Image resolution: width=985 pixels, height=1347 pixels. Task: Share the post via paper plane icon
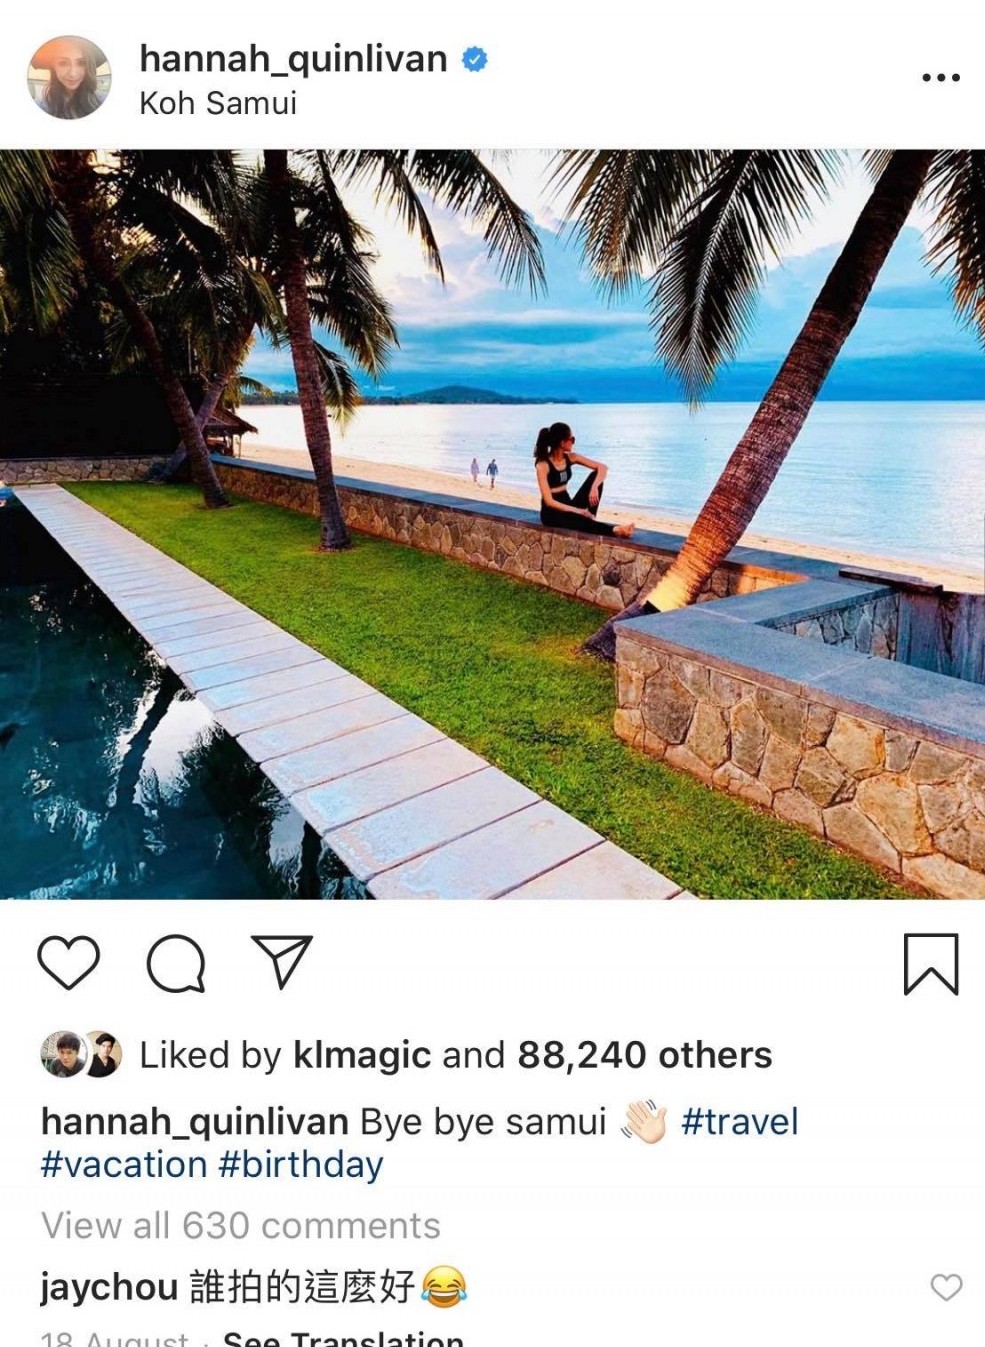pyautogui.click(x=282, y=962)
